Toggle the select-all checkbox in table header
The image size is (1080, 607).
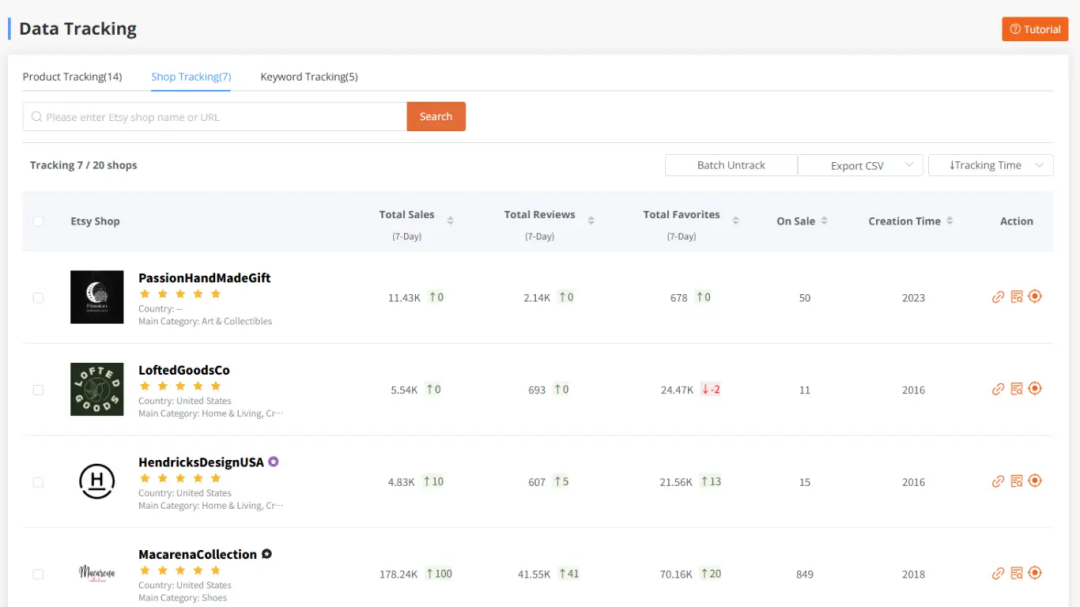38,221
